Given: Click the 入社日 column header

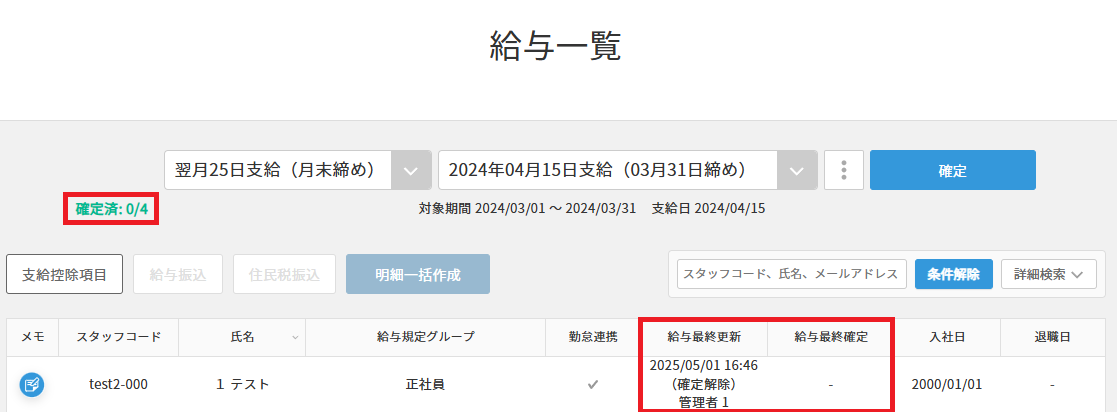Looking at the screenshot, I should click(947, 337).
